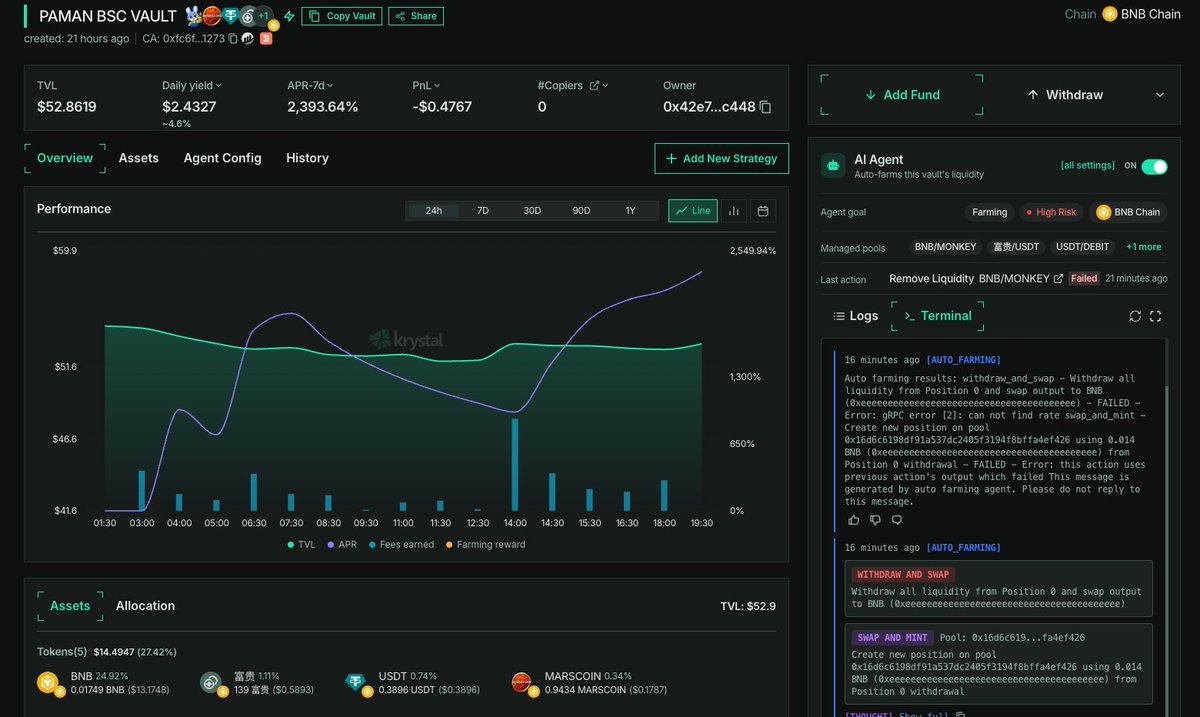1200x717 pixels.
Task: Open the all settings link
Action: point(1088,166)
